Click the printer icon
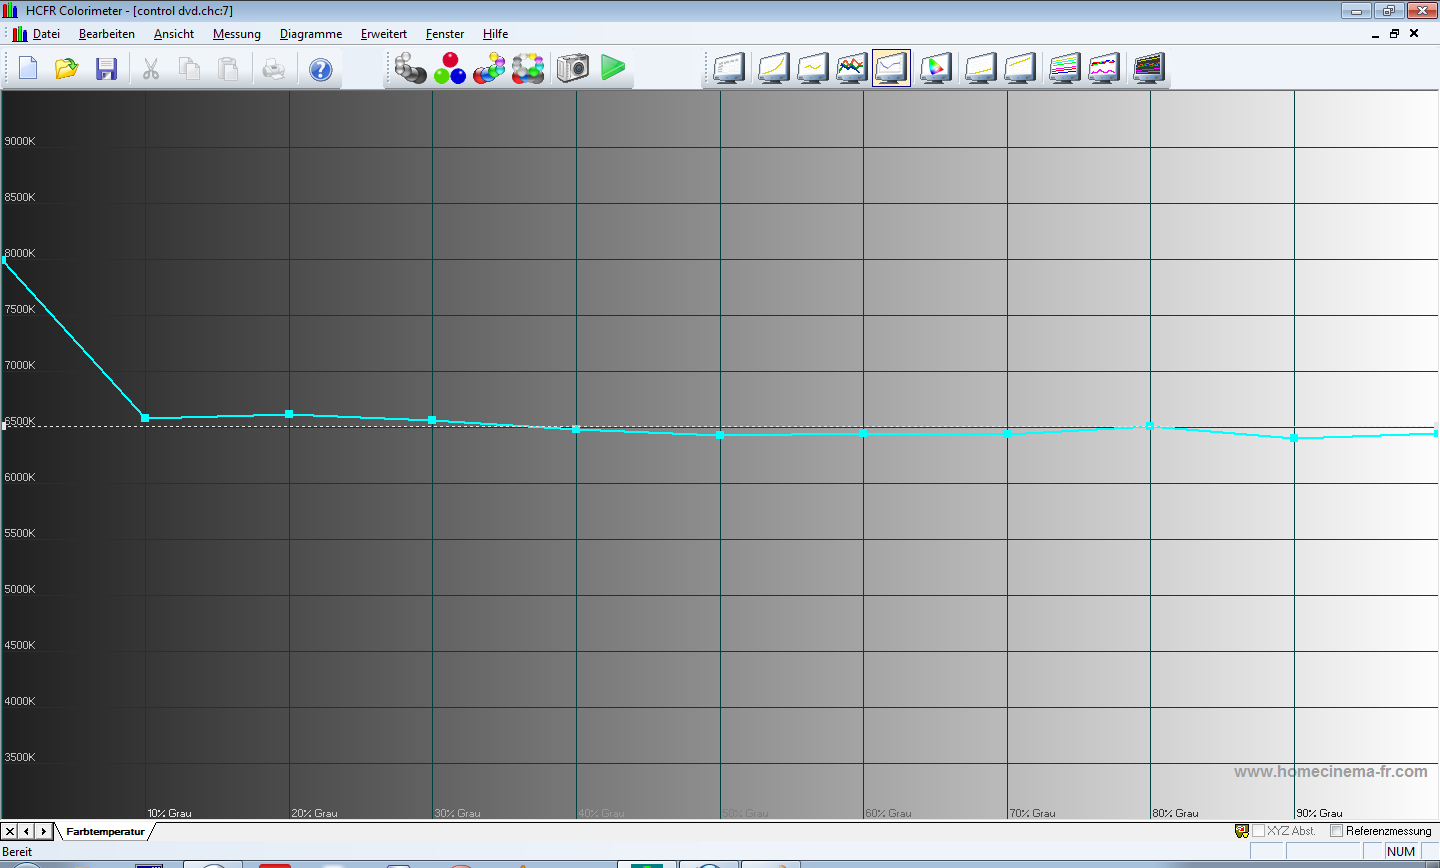Viewport: 1440px width, 868px height. (273, 68)
